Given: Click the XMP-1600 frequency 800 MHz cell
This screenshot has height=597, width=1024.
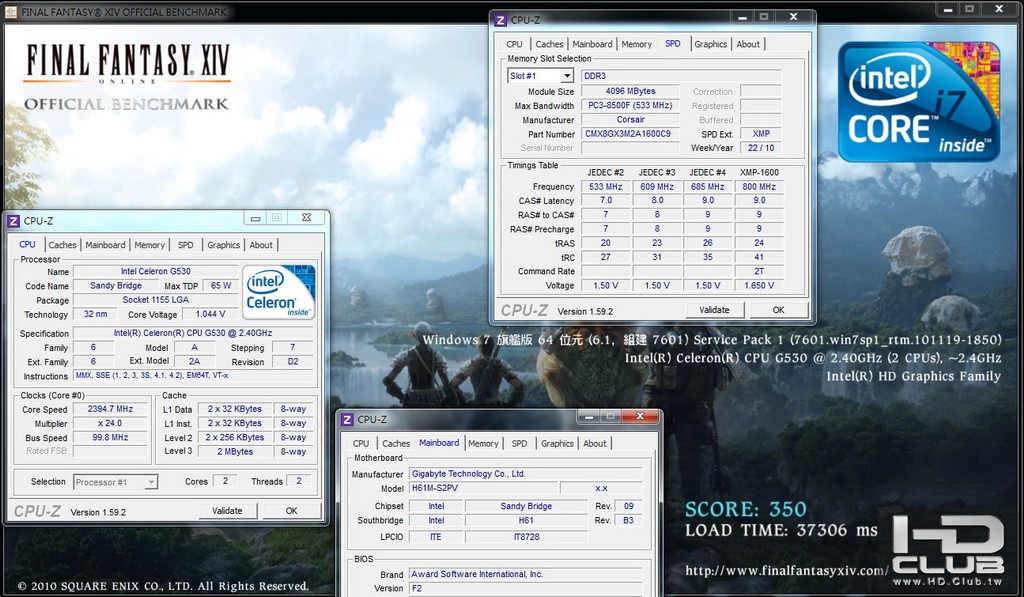Looking at the screenshot, I should click(759, 187).
